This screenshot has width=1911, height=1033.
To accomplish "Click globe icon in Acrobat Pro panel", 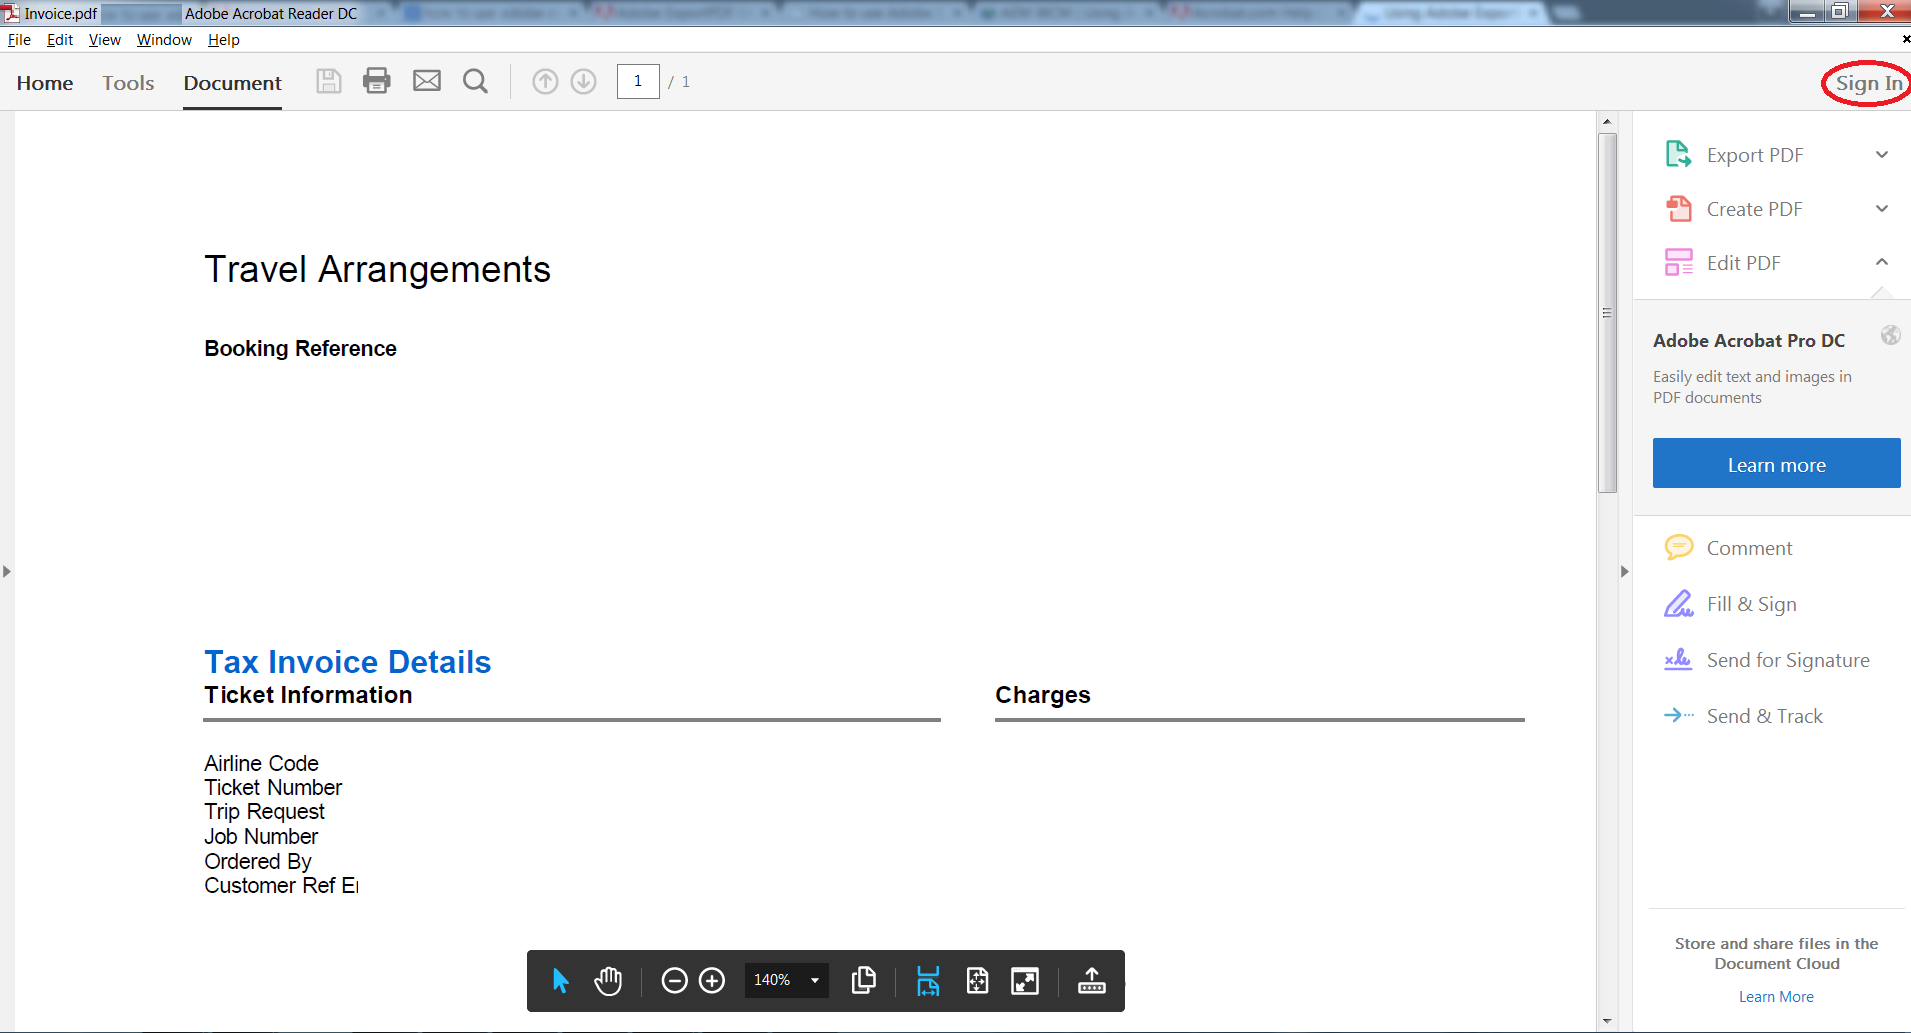I will [1890, 335].
